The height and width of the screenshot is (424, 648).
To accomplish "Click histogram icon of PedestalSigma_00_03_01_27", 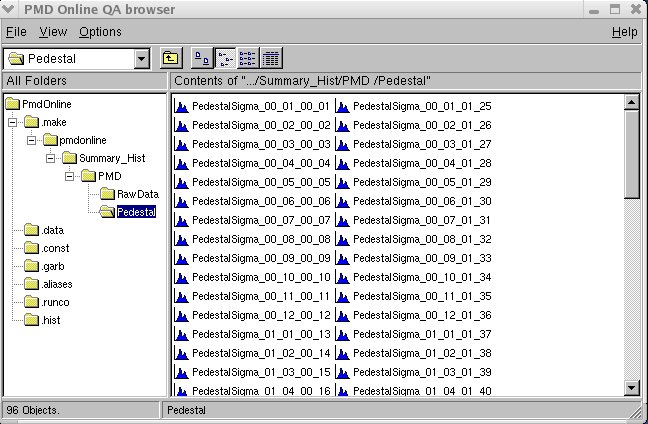I will (x=343, y=145).
